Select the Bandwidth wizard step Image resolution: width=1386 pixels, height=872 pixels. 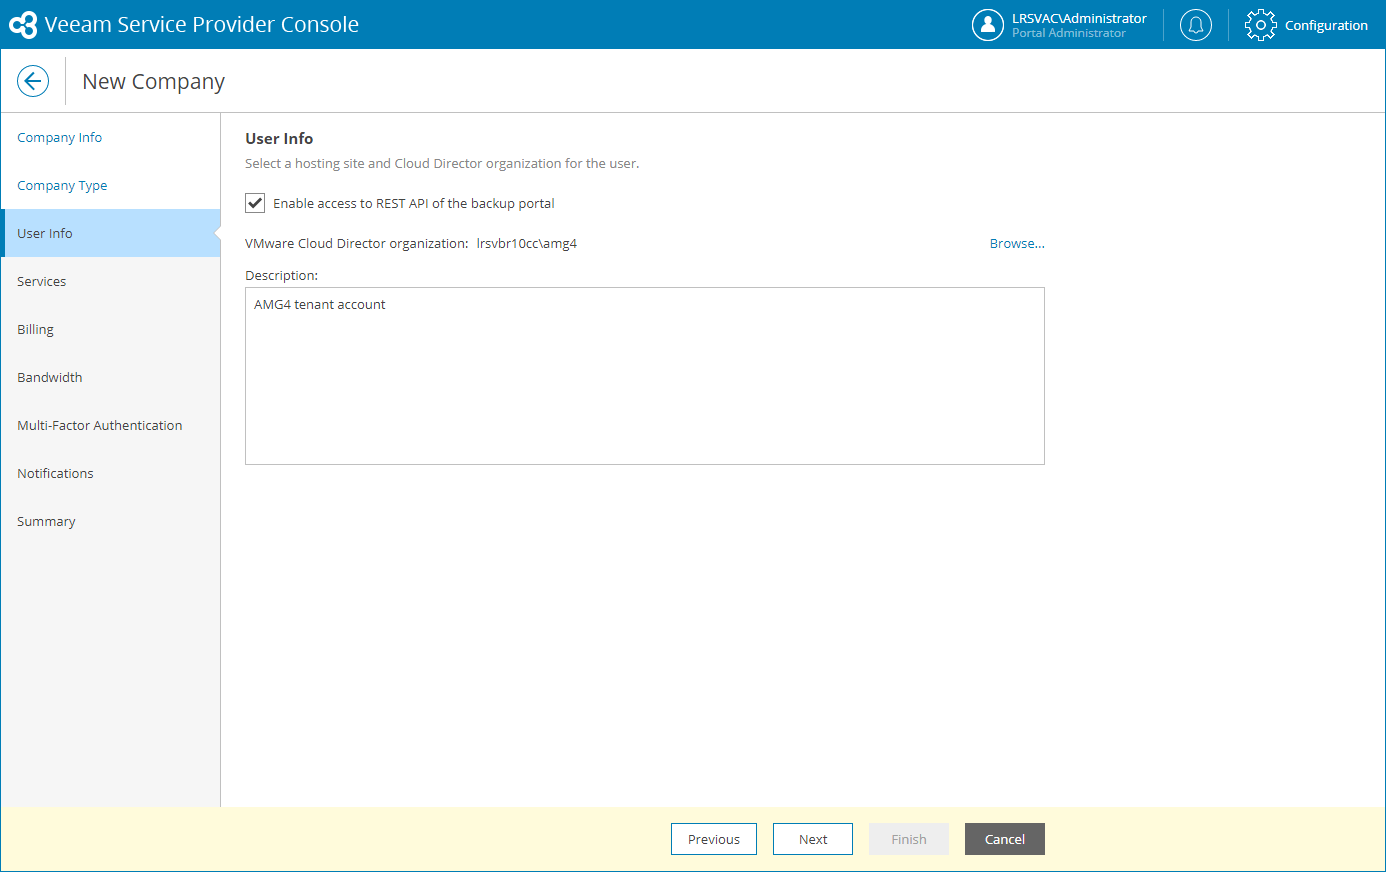pos(50,377)
